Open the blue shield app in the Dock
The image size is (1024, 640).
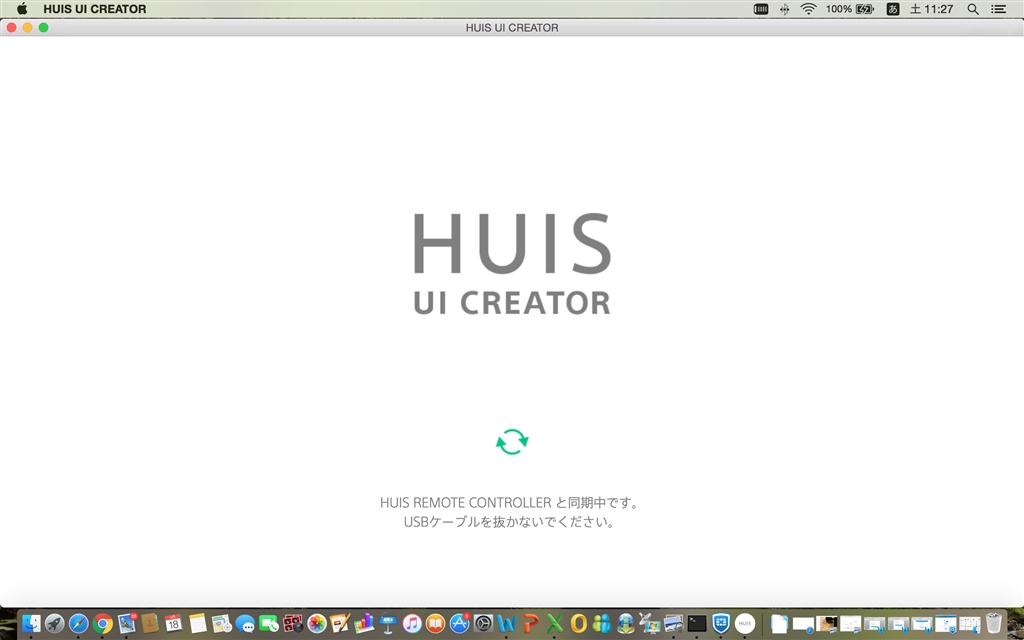pos(721,624)
